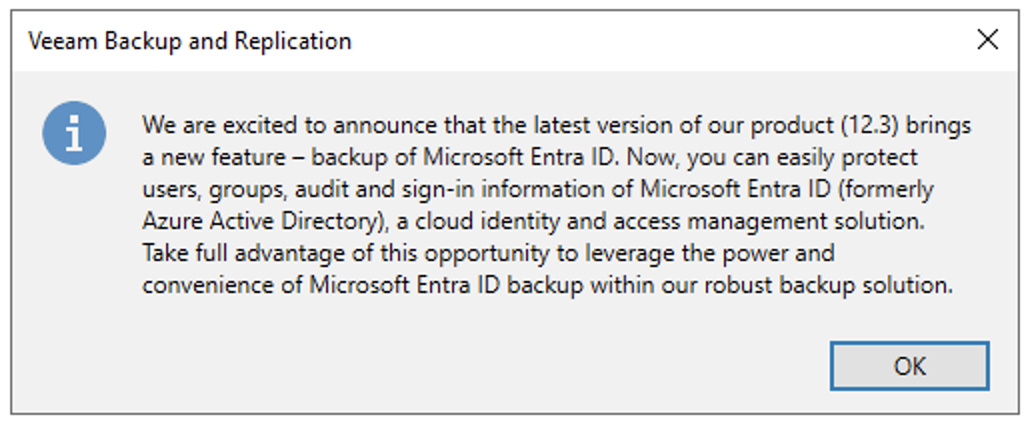Click the "Veeam Backup and Replication" title text
The height and width of the screenshot is (432, 1028).
tap(190, 41)
